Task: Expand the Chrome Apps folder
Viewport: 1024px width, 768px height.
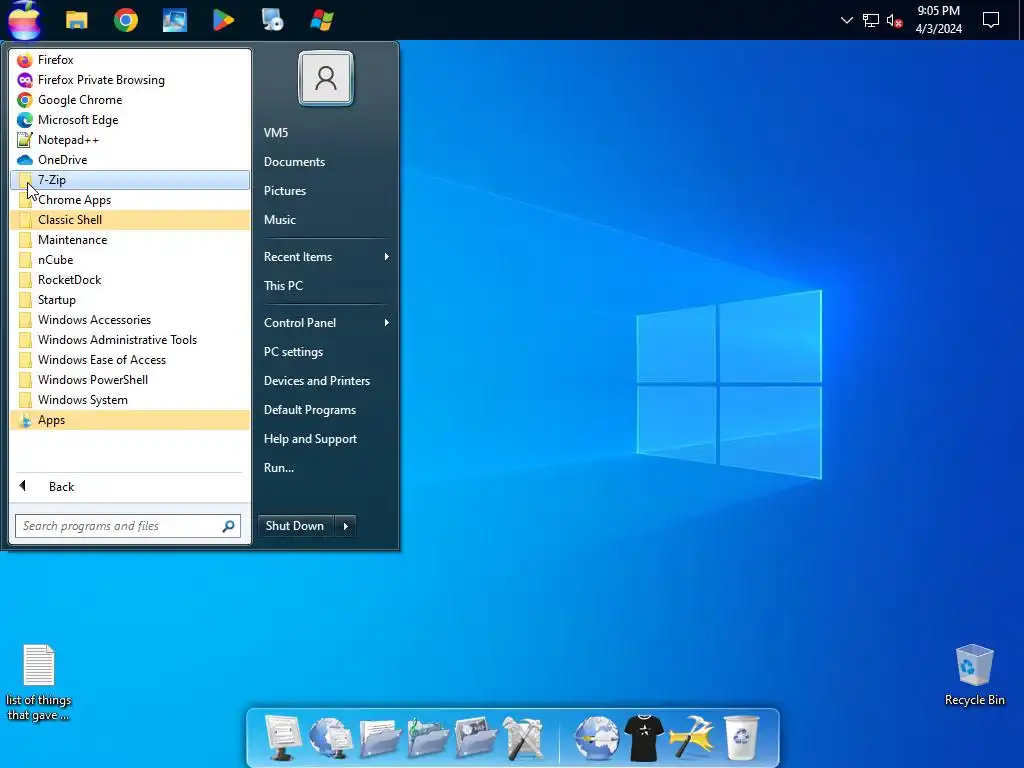Action: [130, 200]
